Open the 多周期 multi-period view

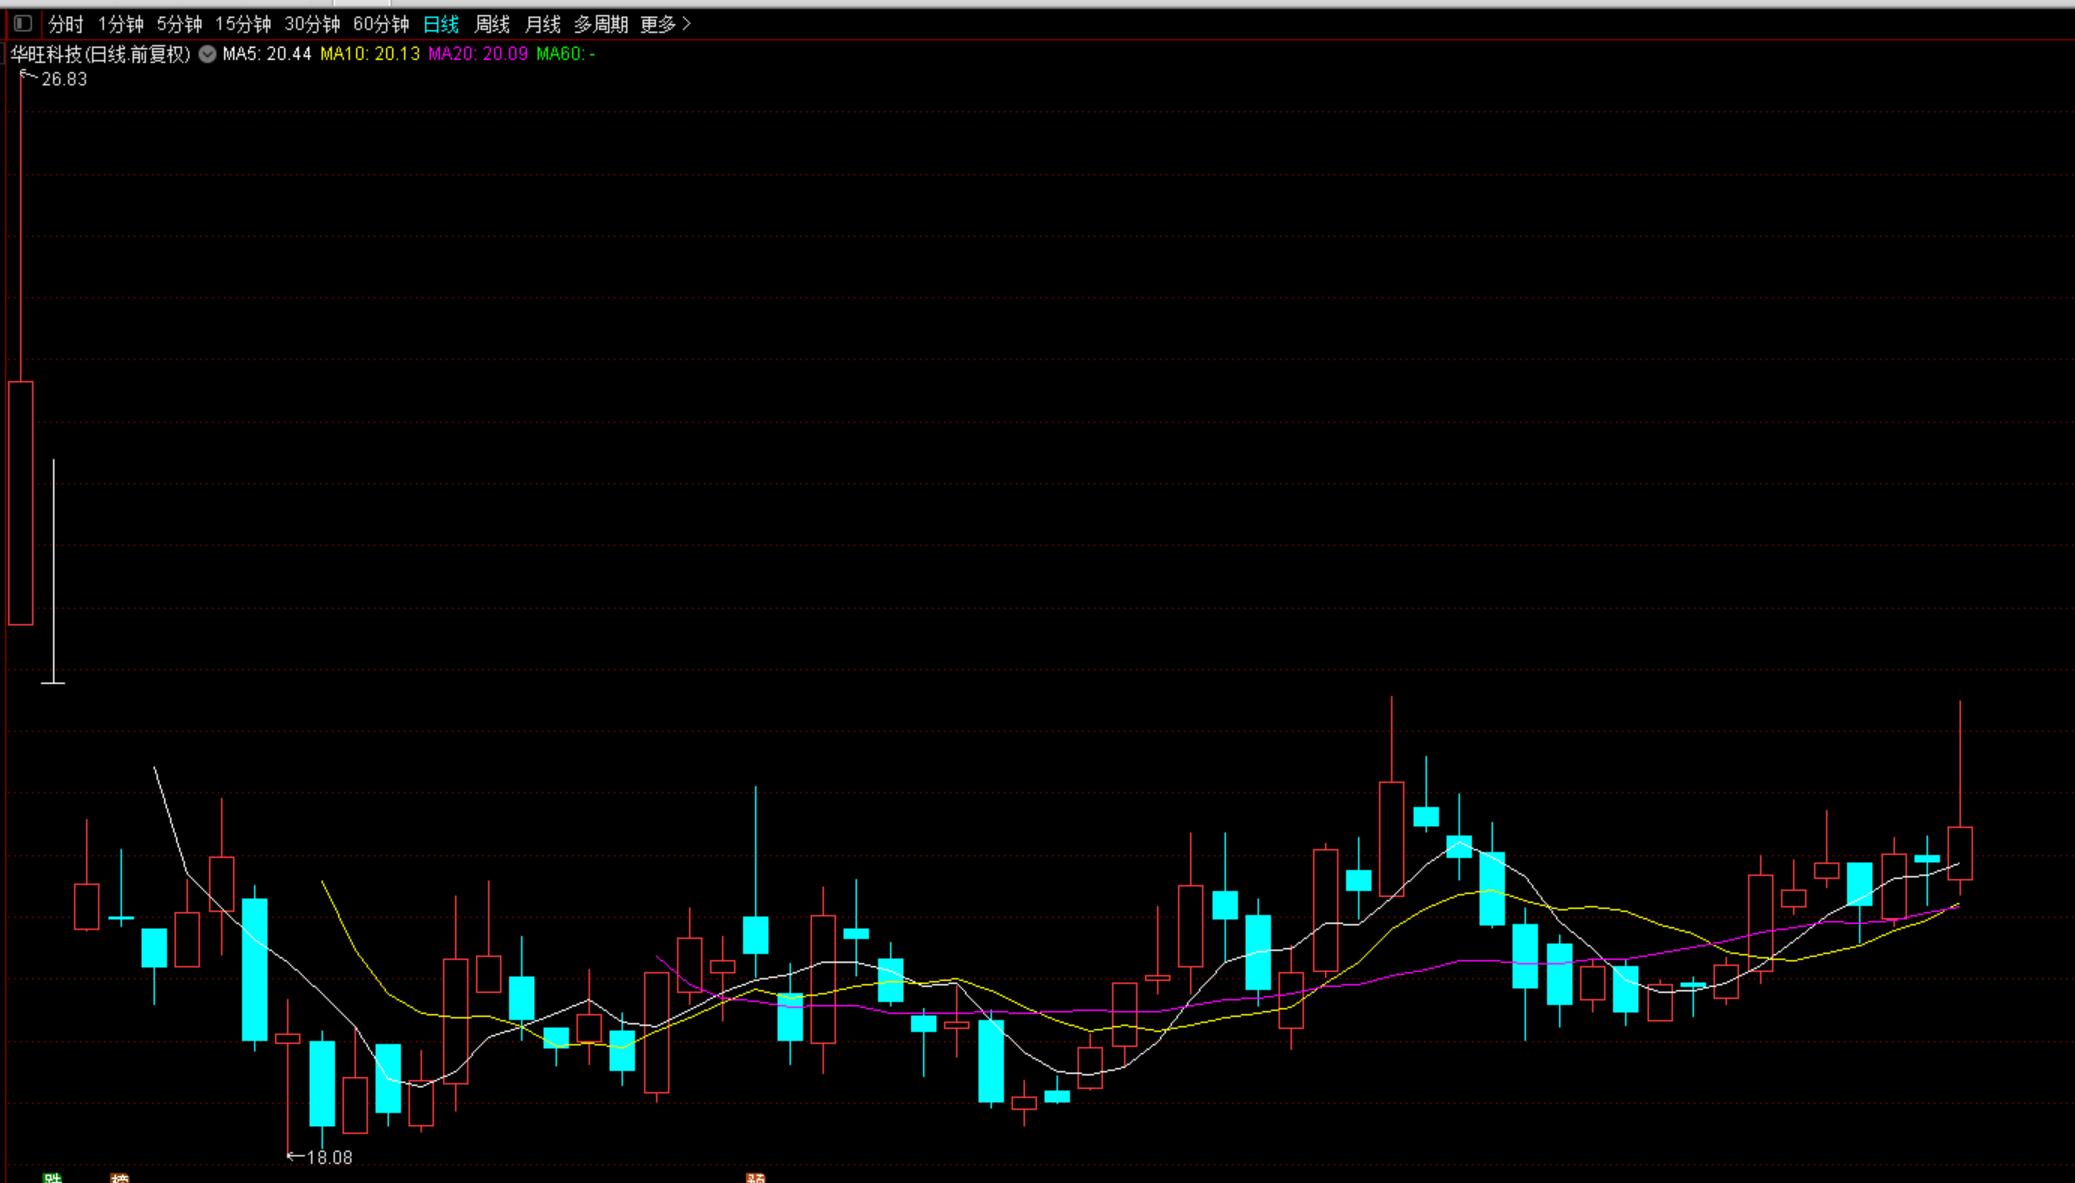(601, 24)
